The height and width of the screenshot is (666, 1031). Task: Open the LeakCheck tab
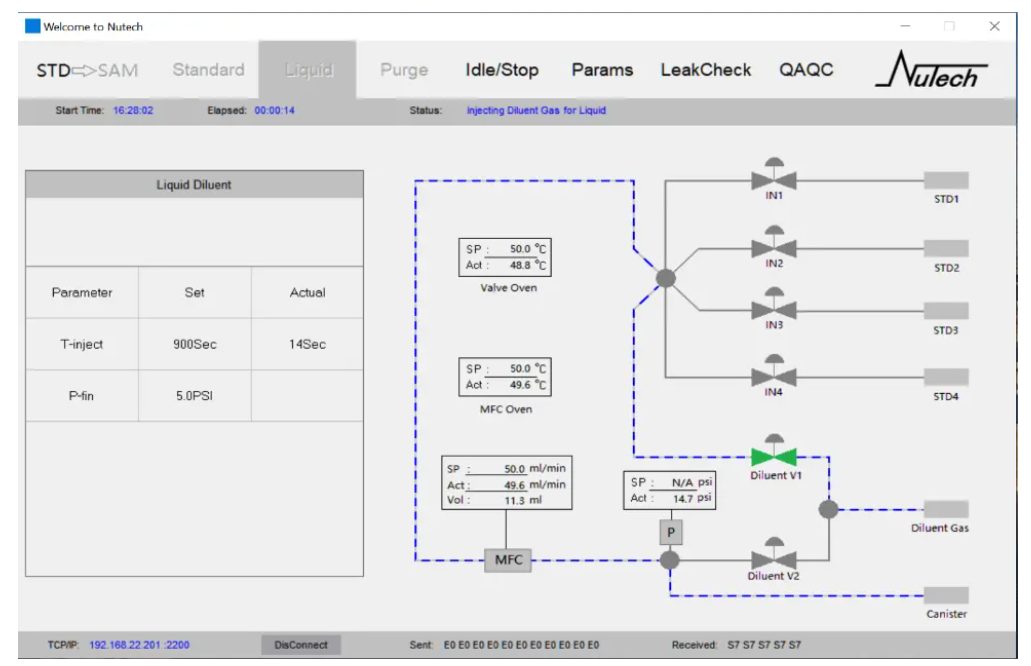click(x=706, y=70)
